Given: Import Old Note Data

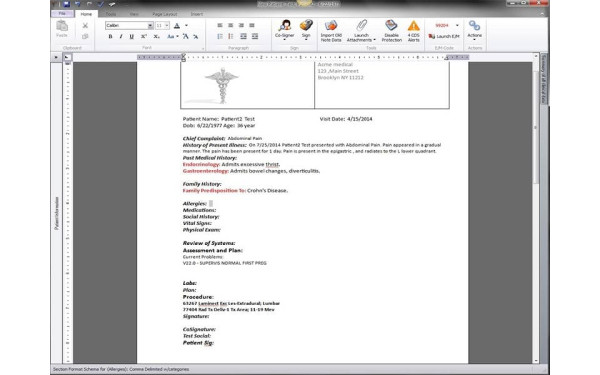Looking at the screenshot, I should [x=331, y=31].
